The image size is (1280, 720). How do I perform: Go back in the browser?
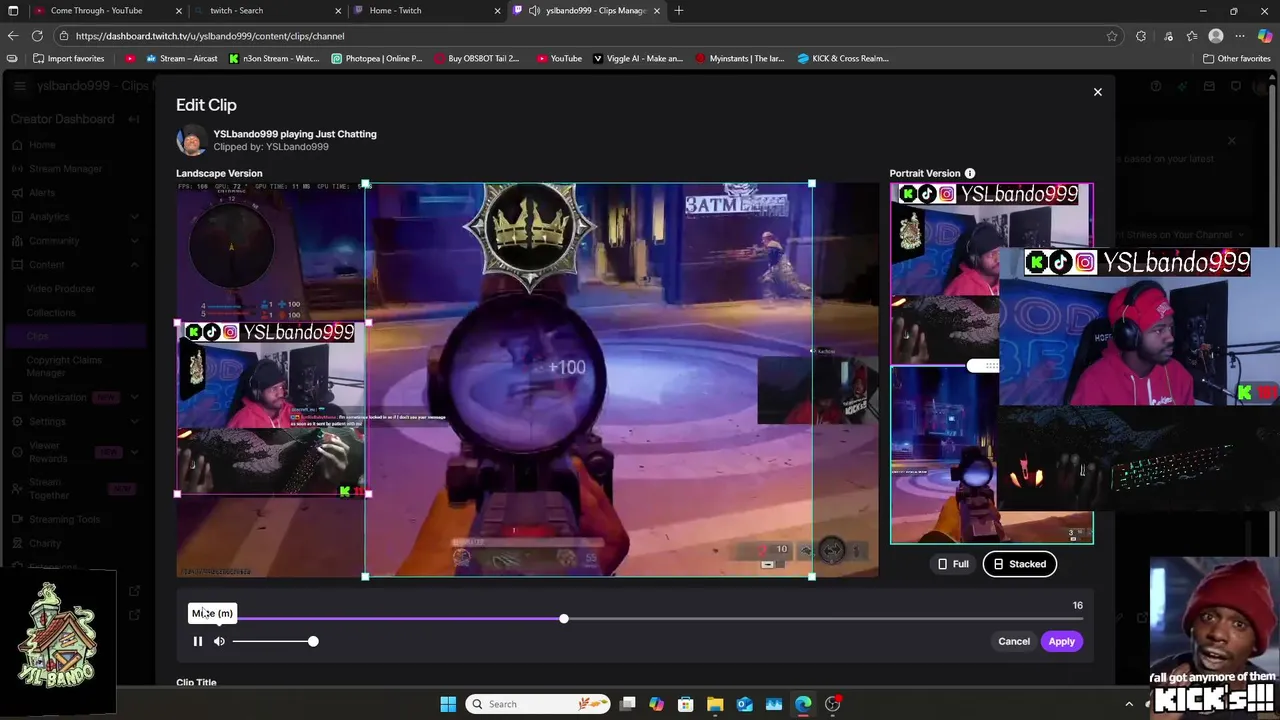13,36
